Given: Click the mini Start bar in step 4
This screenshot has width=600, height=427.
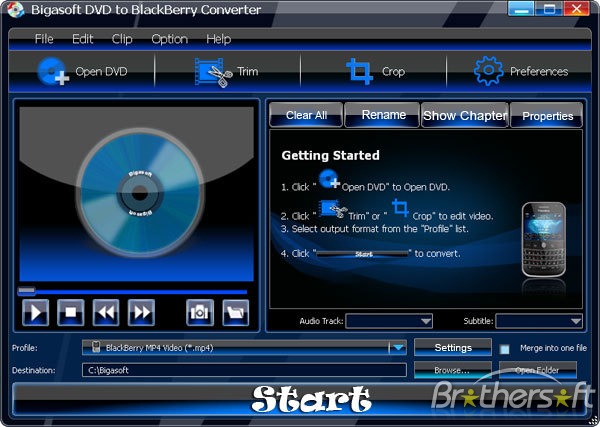Looking at the screenshot, I should click(x=363, y=254).
